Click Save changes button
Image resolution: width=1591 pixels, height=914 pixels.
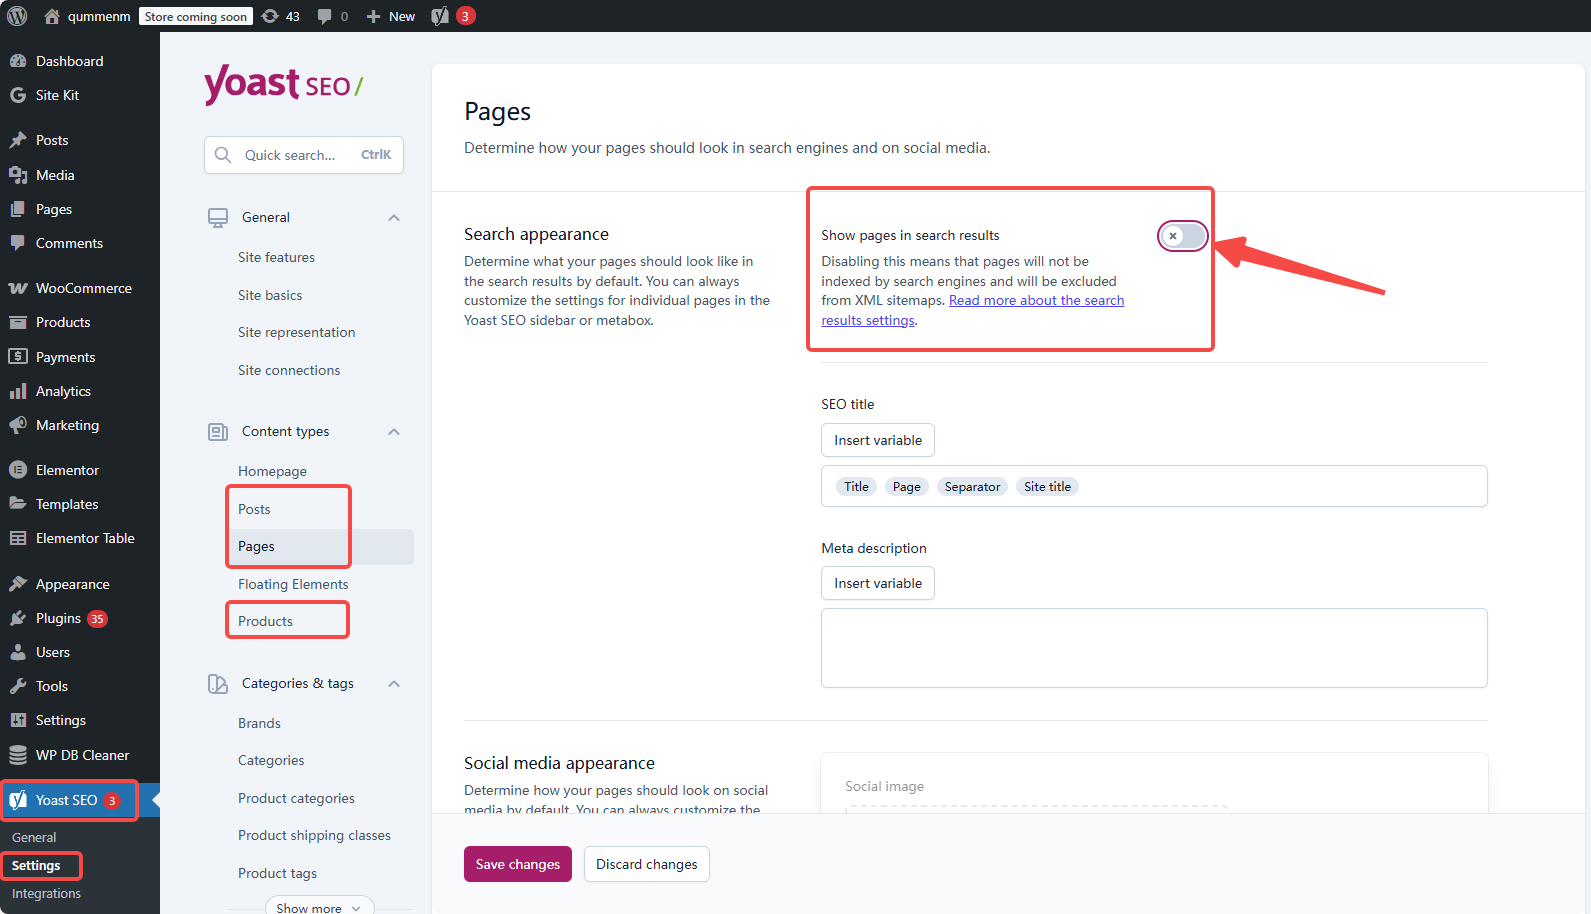[518, 864]
